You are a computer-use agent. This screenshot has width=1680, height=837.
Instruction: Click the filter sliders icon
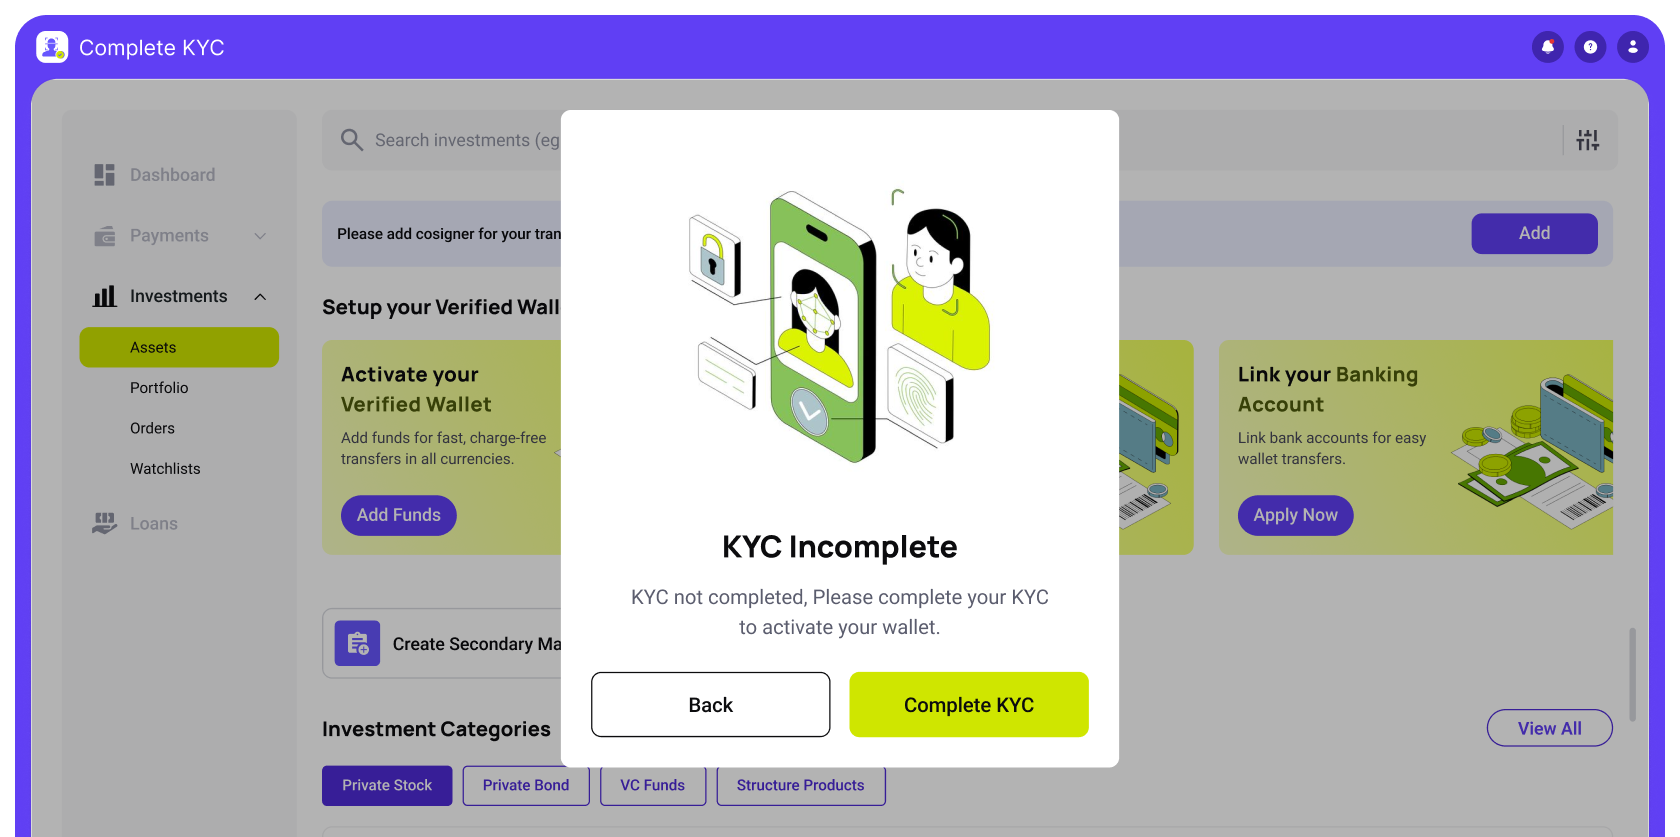pyautogui.click(x=1588, y=140)
